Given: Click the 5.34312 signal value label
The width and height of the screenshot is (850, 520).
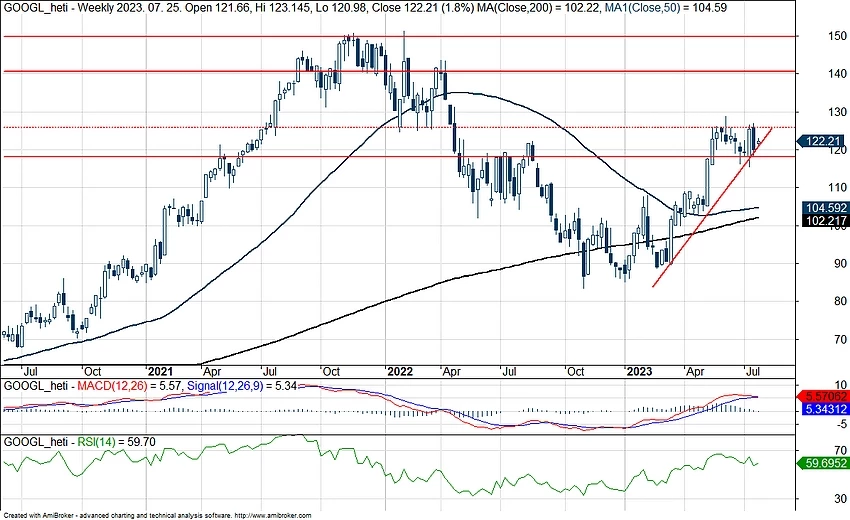Looking at the screenshot, I should click(825, 409).
